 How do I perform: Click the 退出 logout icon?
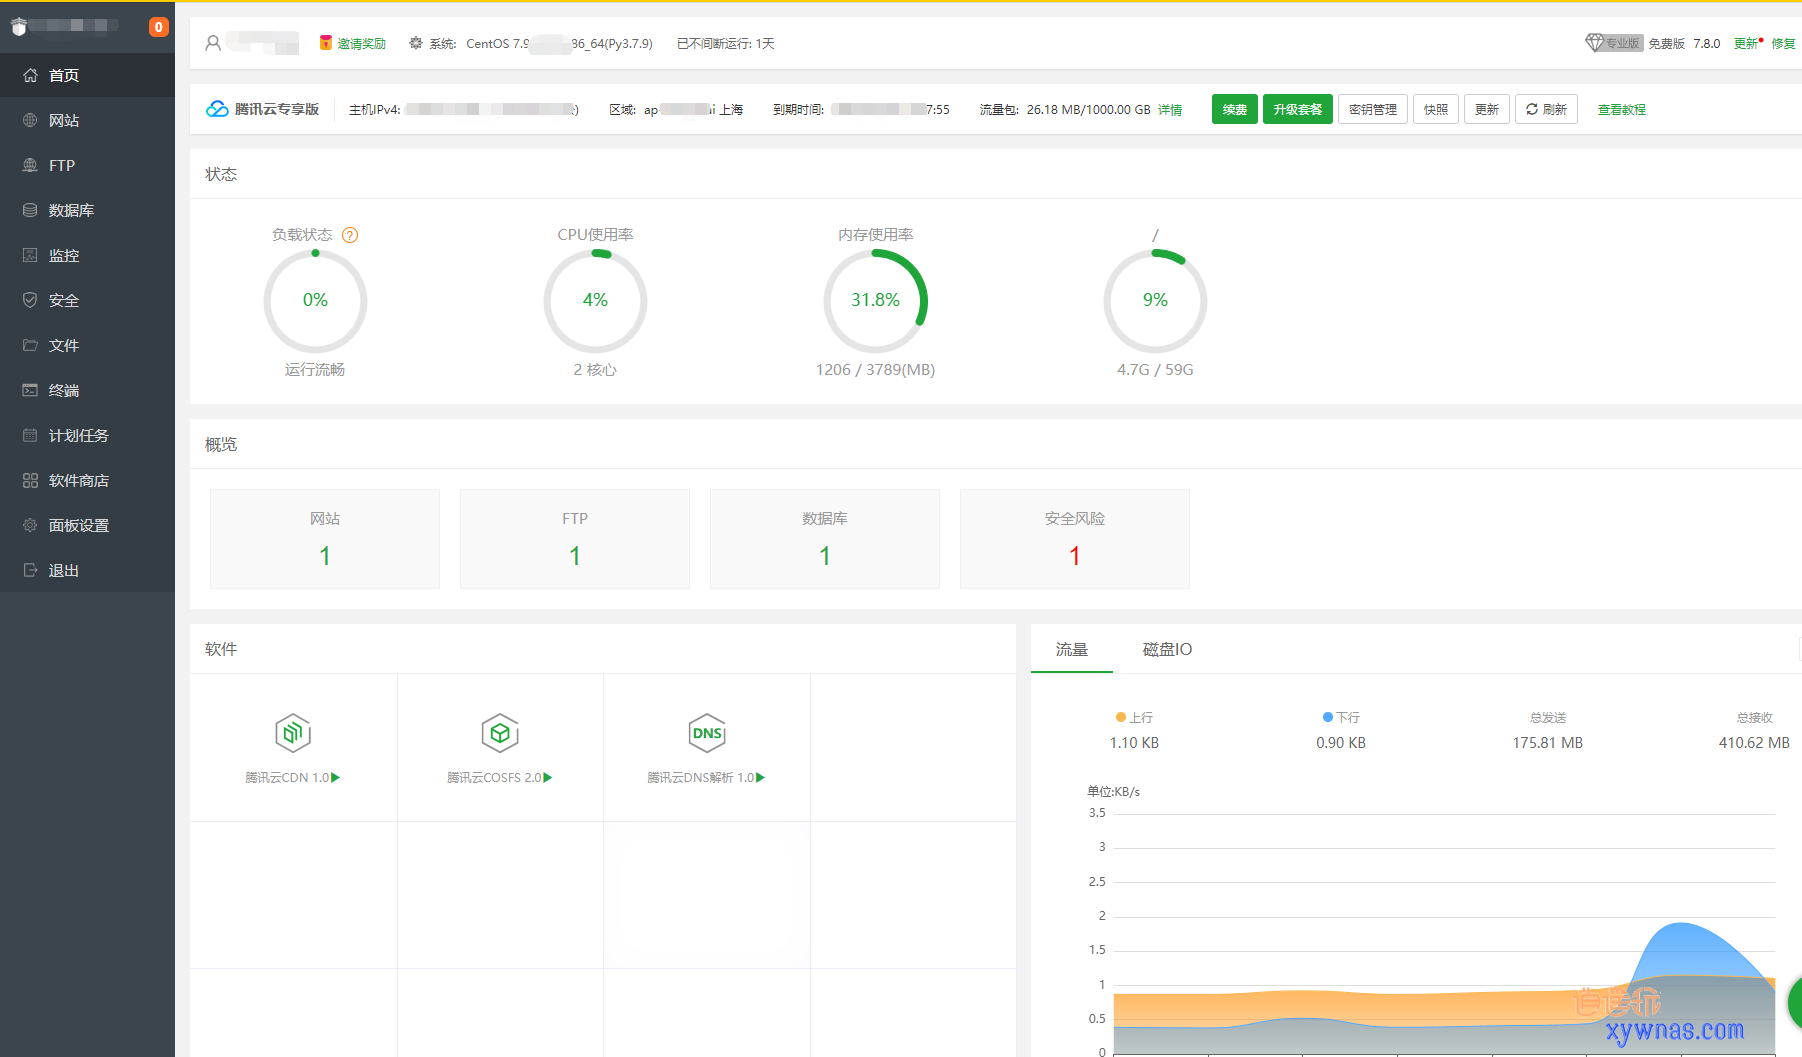point(30,570)
